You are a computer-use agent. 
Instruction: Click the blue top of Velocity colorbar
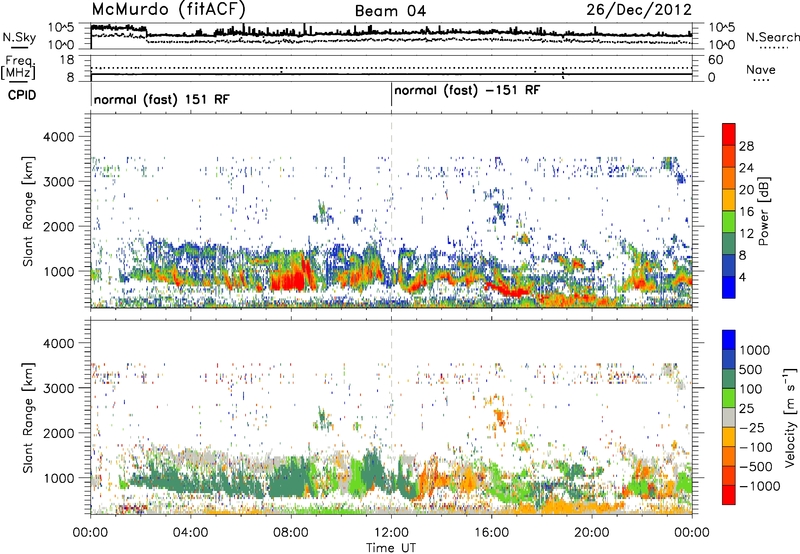[x=729, y=340]
